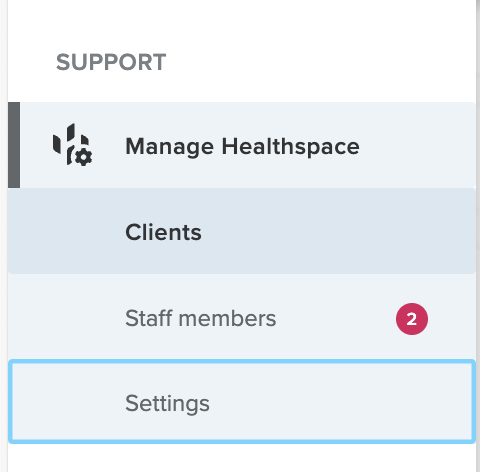
Task: Click the SUPPORT section heading
Action: [x=111, y=62]
